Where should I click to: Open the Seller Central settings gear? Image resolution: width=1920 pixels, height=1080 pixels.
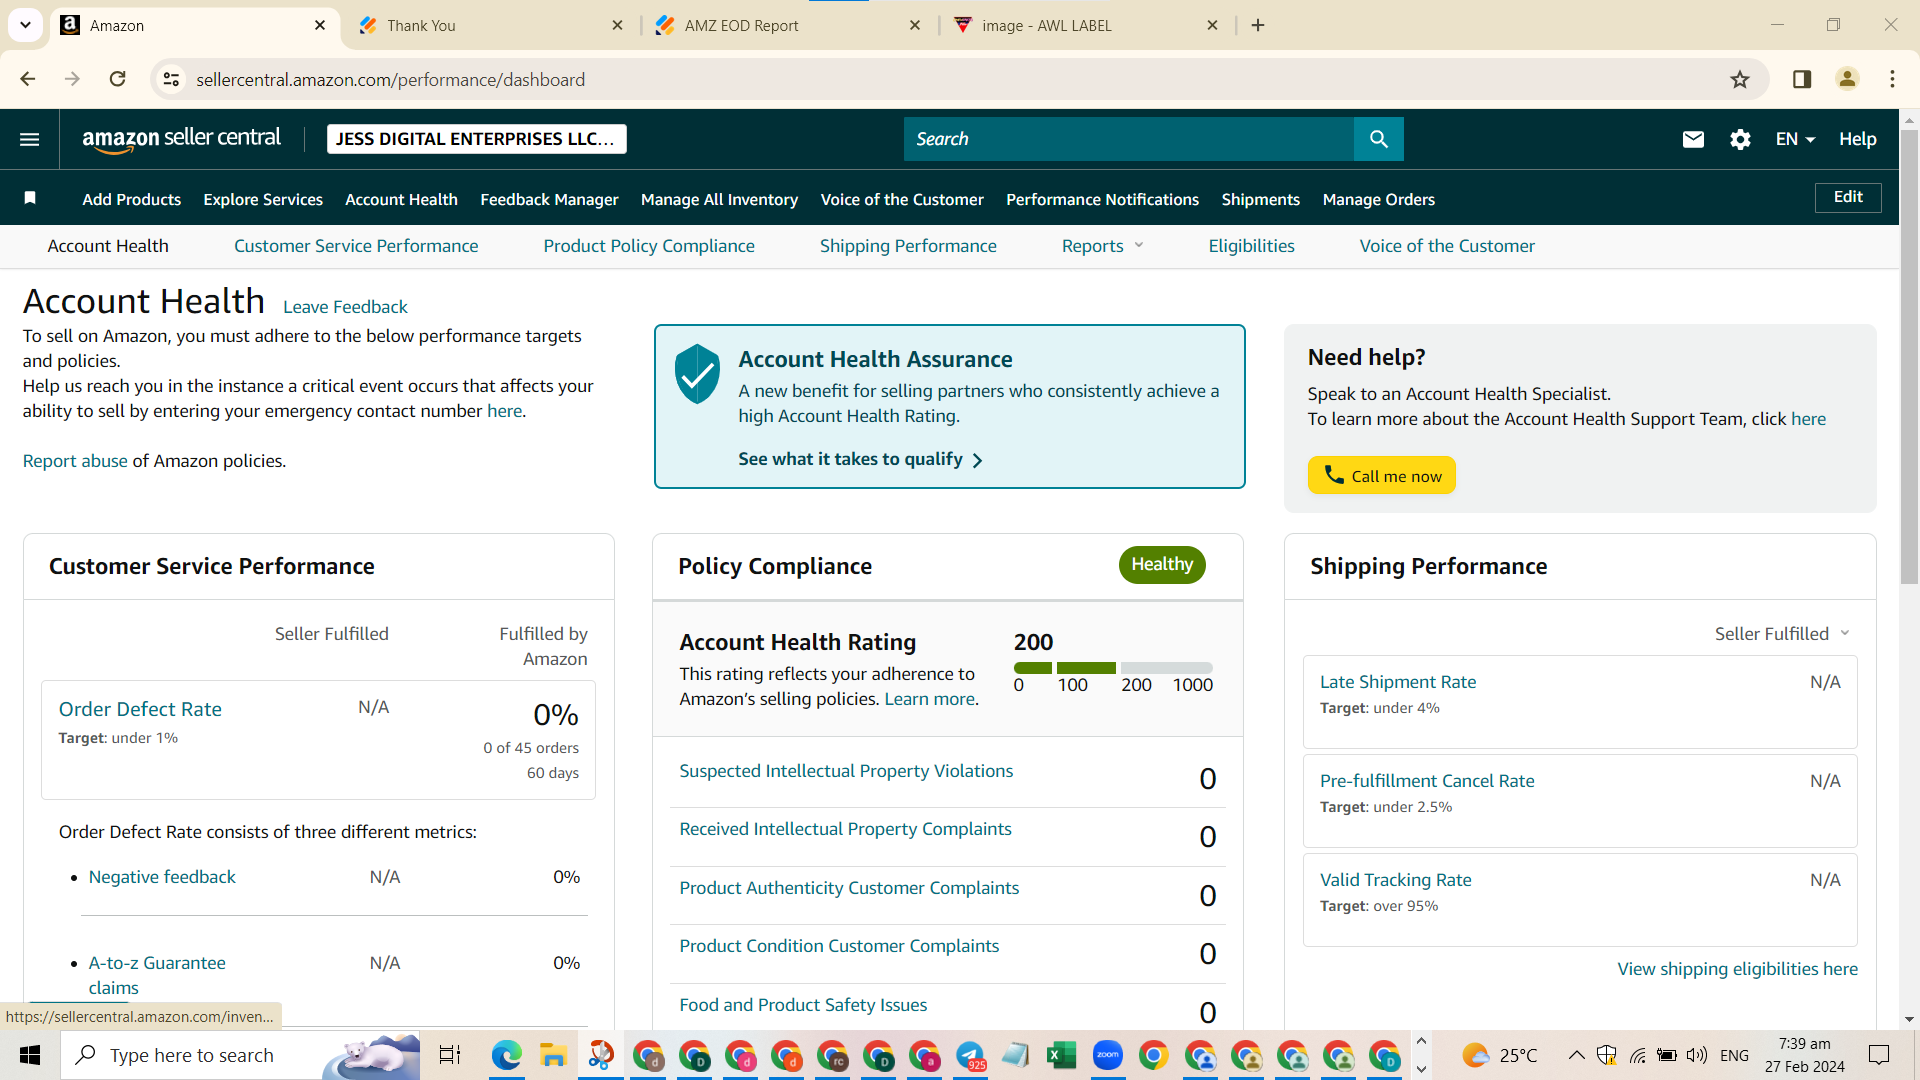[x=1740, y=139]
